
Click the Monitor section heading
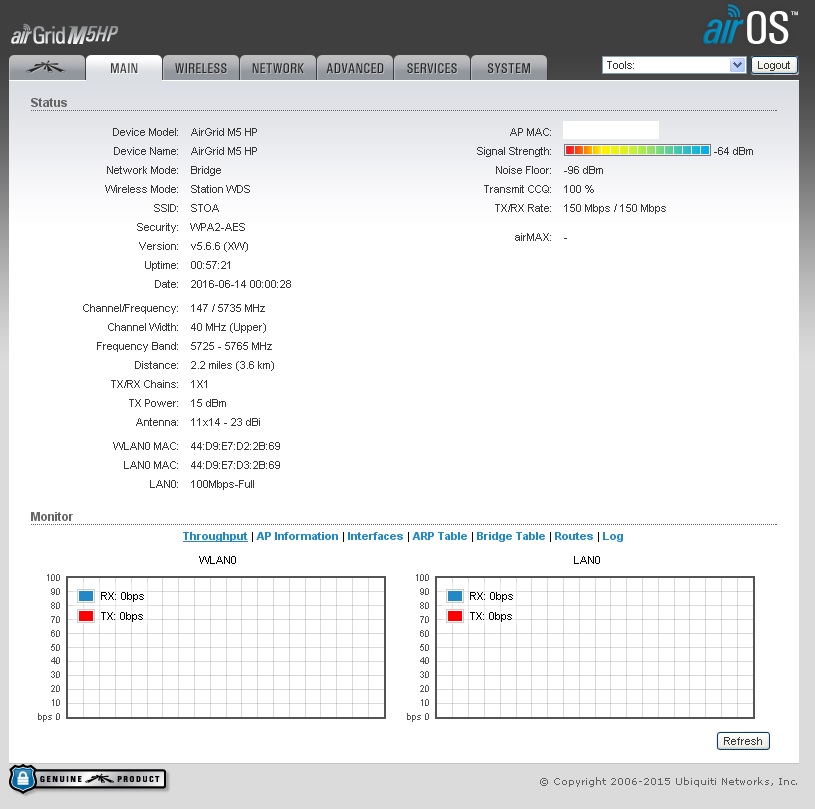[x=51, y=516]
